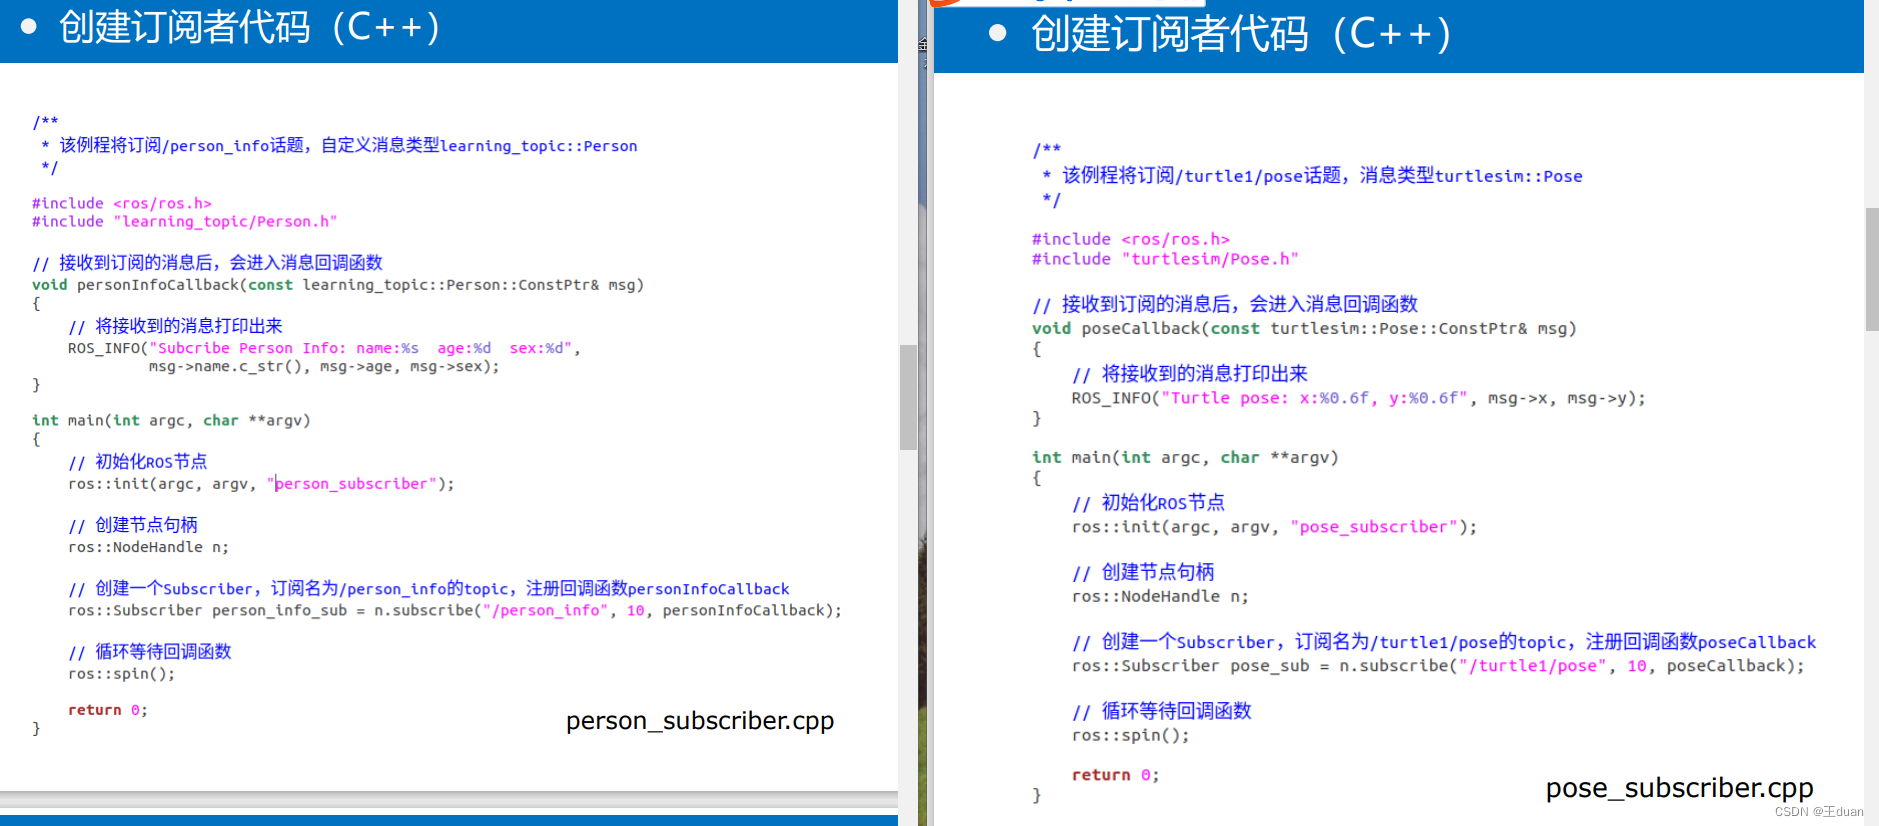This screenshot has width=1879, height=826.
Task: Click '// 将接收到的消息打印出来' comment in right slide
Action: click(1190, 374)
